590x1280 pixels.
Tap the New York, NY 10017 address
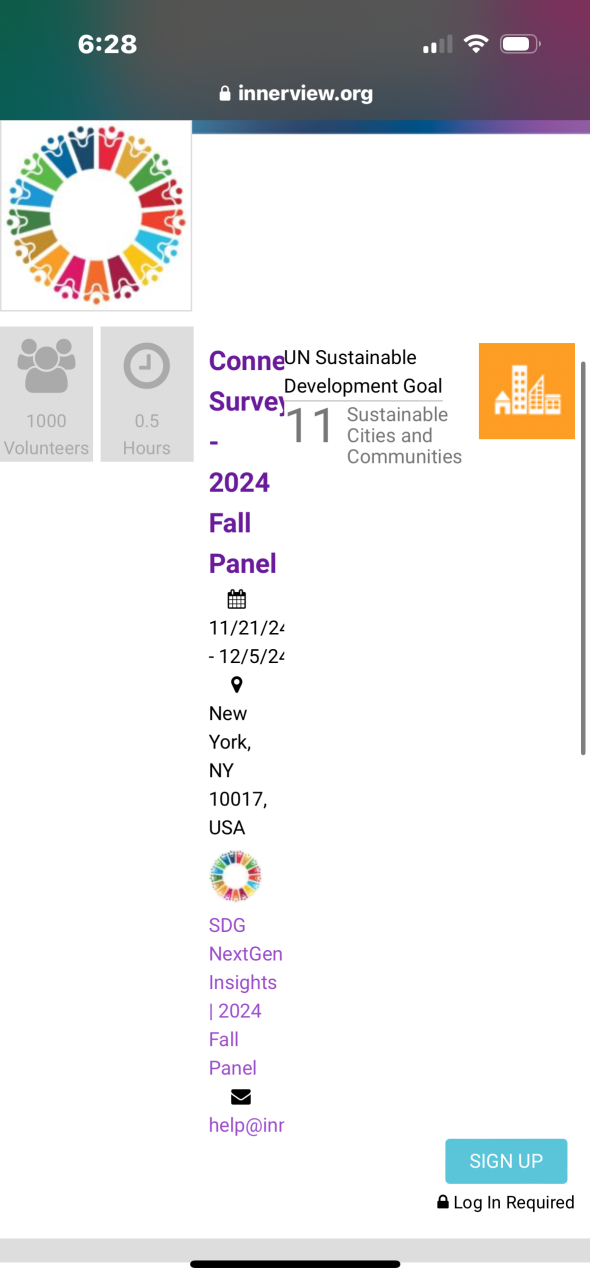(x=238, y=770)
